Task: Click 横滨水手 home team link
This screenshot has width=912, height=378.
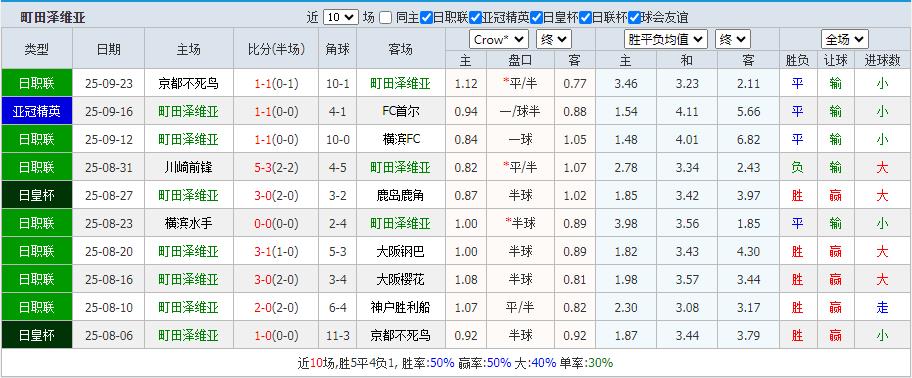Action: coord(188,223)
